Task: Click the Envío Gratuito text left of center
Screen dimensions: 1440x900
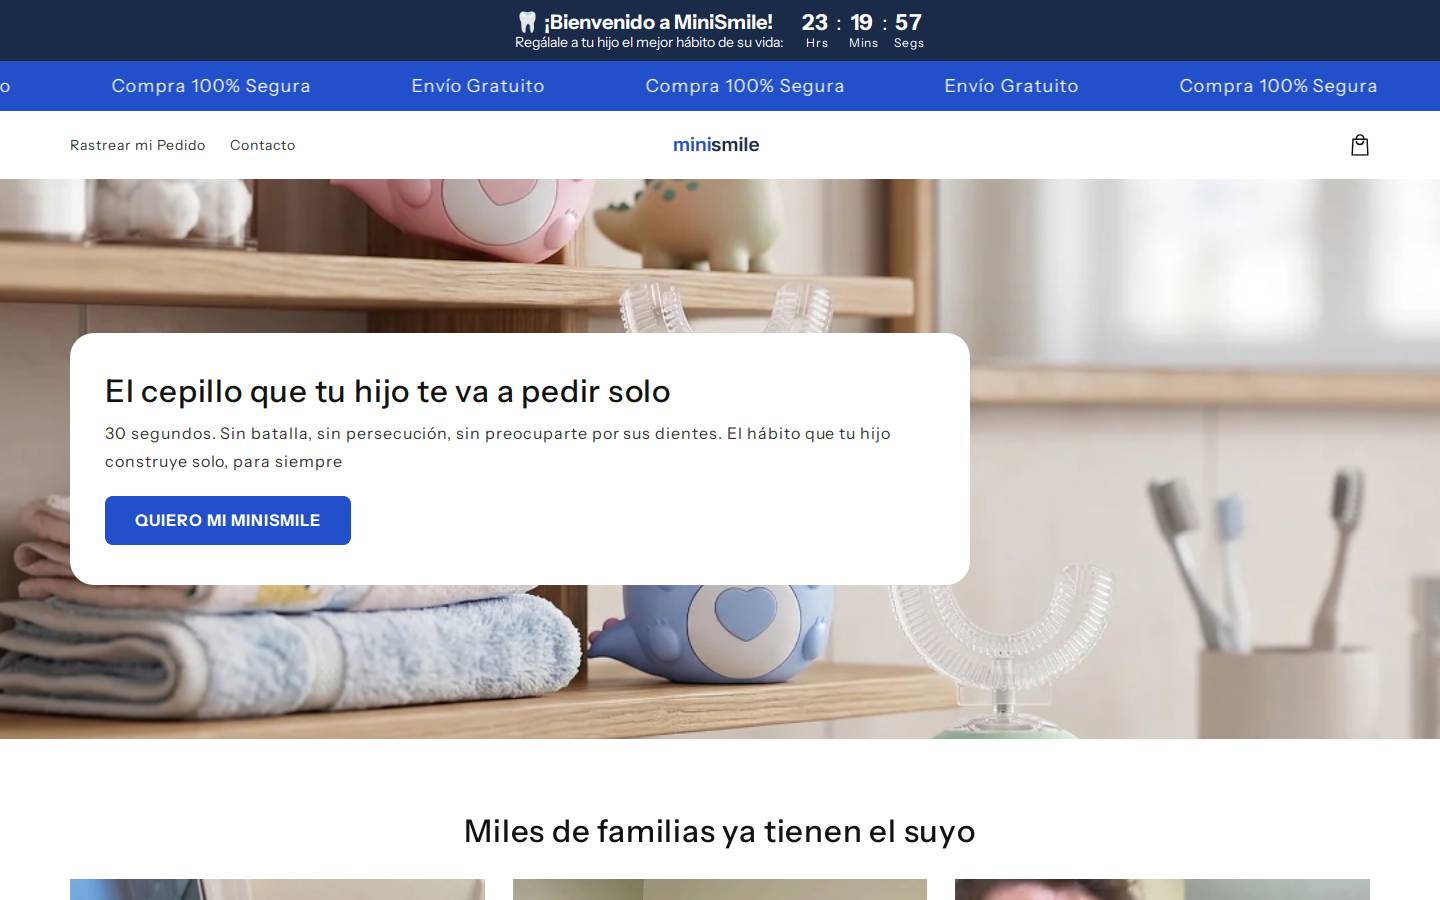Action: click(478, 86)
